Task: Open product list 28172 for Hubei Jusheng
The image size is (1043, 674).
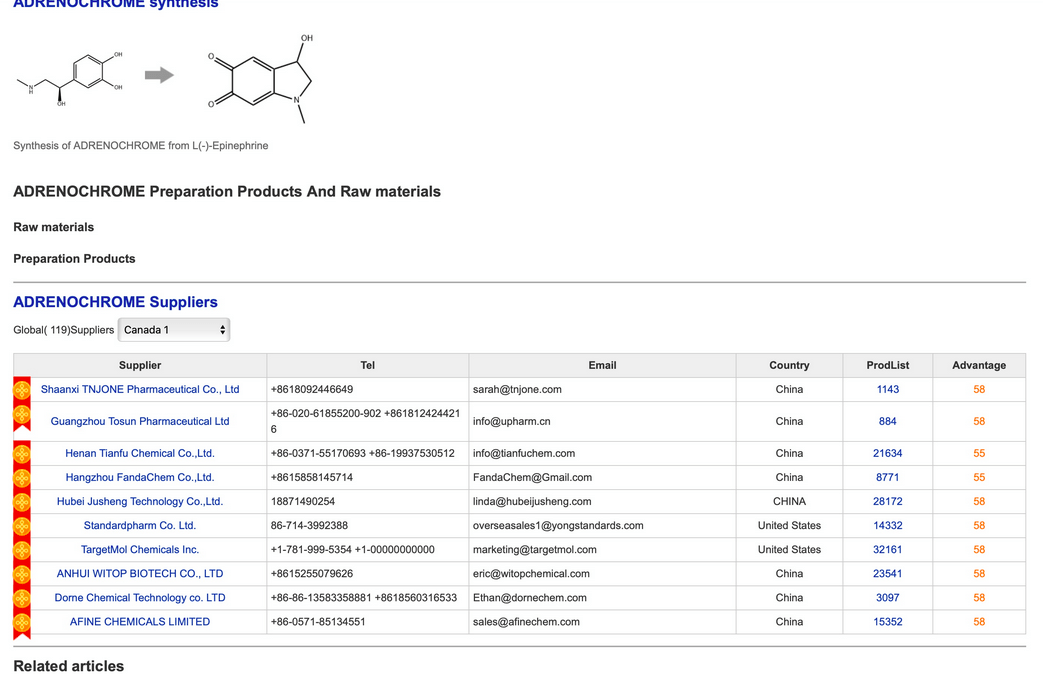Action: (887, 501)
